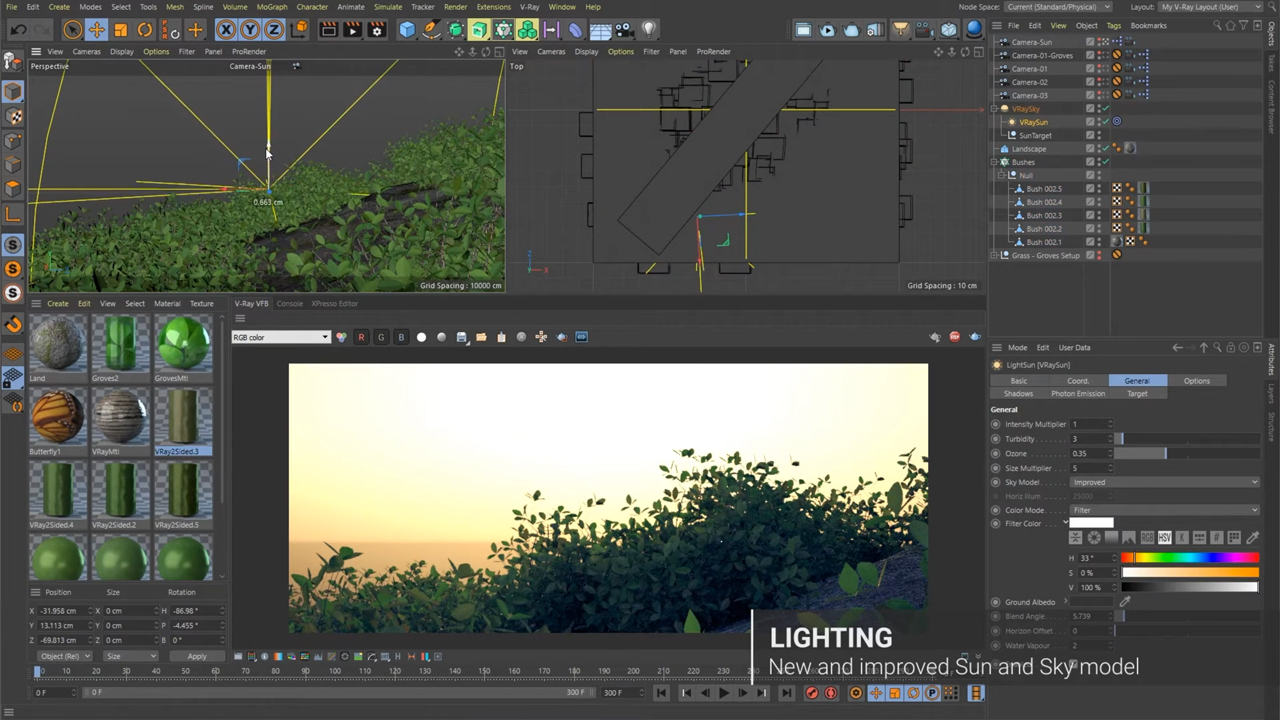Toggle X axis lock

(226, 30)
